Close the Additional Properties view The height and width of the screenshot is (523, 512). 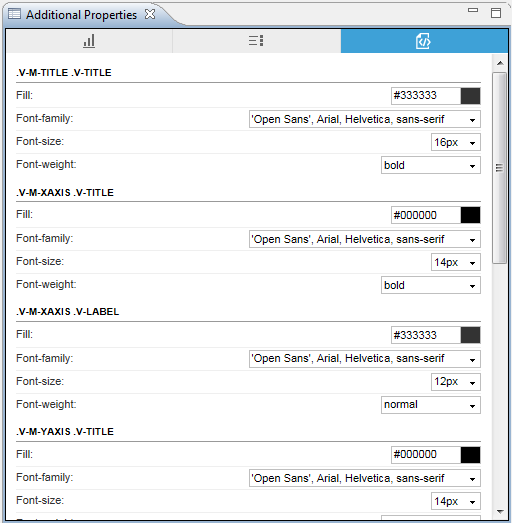[150, 14]
